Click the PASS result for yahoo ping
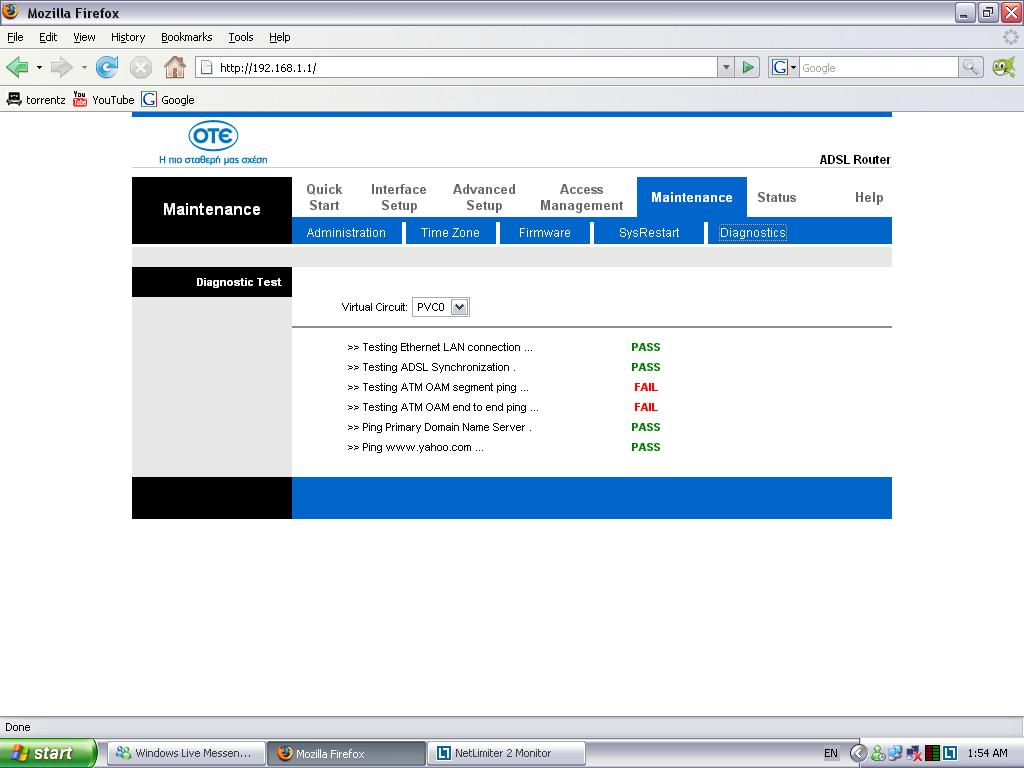This screenshot has height=768, width=1024. [x=646, y=447]
